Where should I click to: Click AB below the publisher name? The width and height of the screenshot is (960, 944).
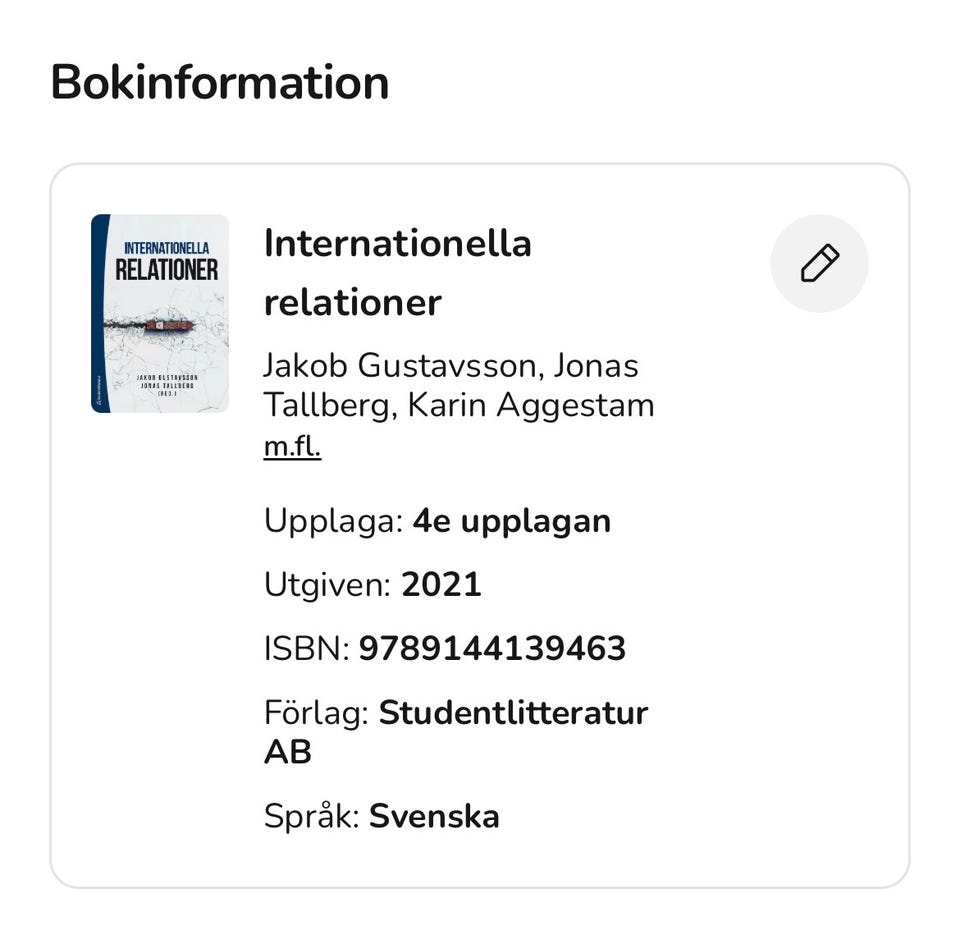coord(287,752)
